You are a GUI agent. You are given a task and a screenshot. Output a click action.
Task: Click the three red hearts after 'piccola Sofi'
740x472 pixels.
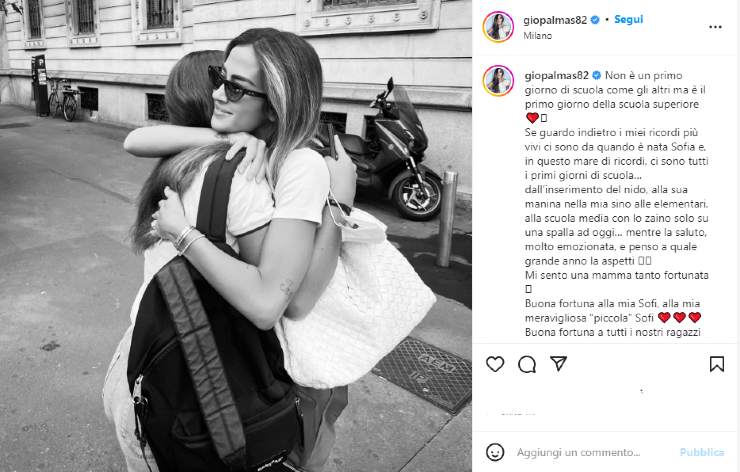click(679, 318)
